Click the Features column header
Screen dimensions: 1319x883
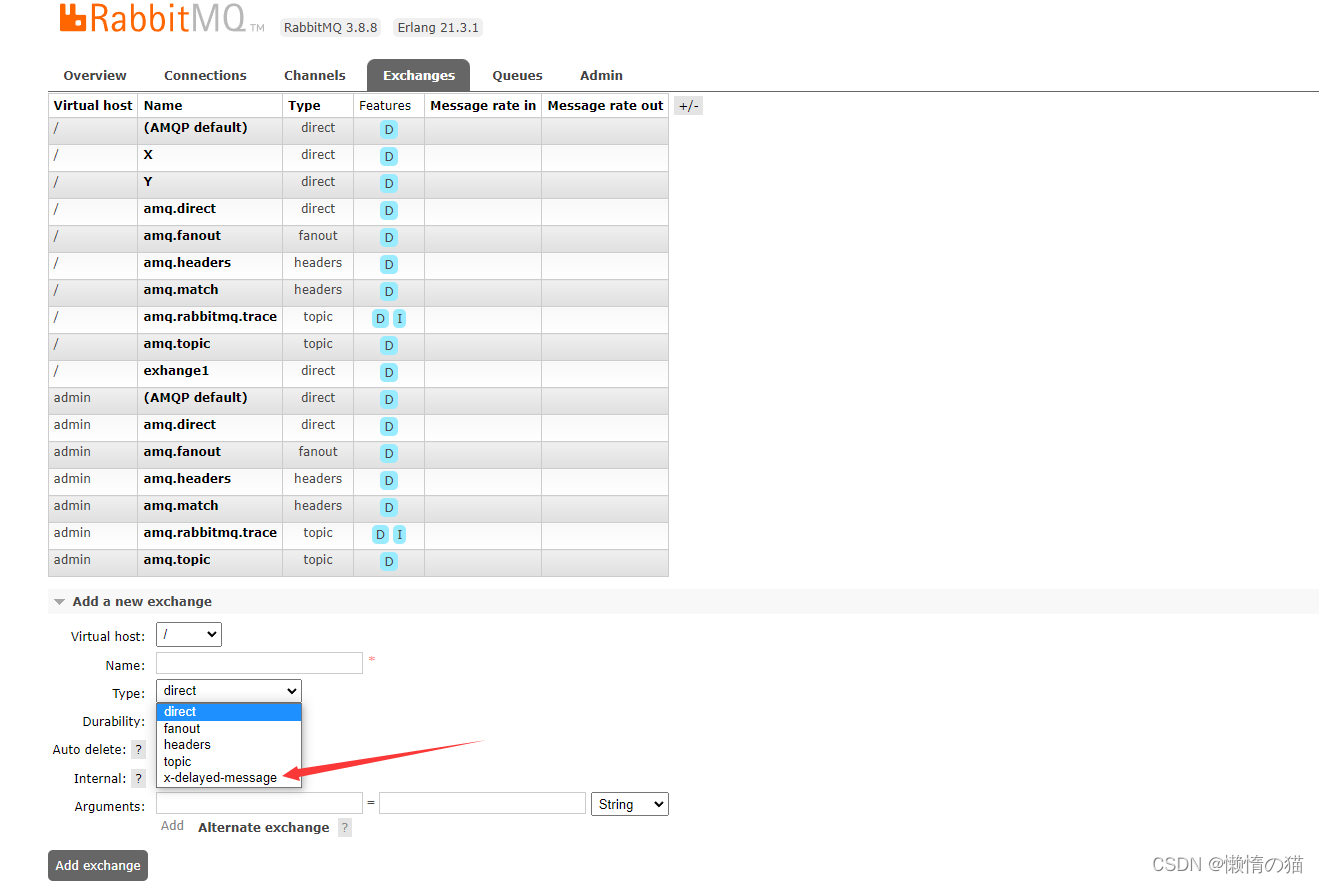pyautogui.click(x=385, y=105)
